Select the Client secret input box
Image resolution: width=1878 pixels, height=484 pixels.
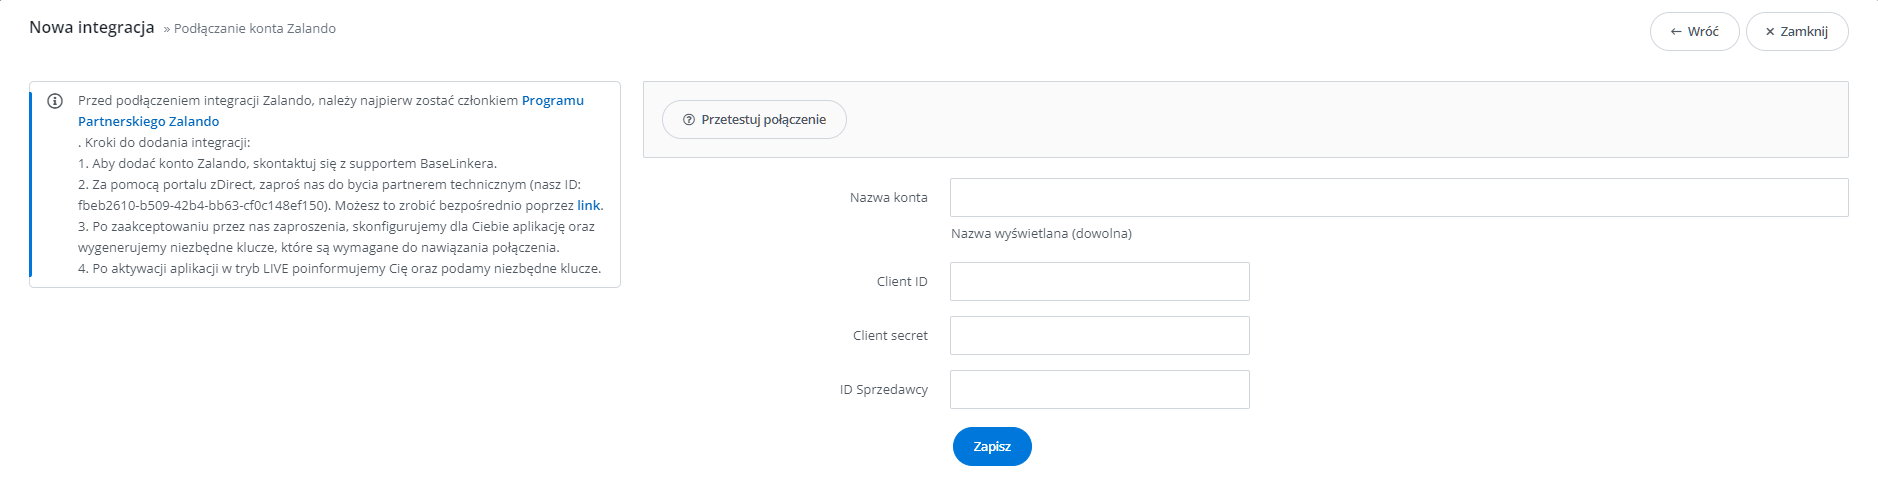point(1100,336)
